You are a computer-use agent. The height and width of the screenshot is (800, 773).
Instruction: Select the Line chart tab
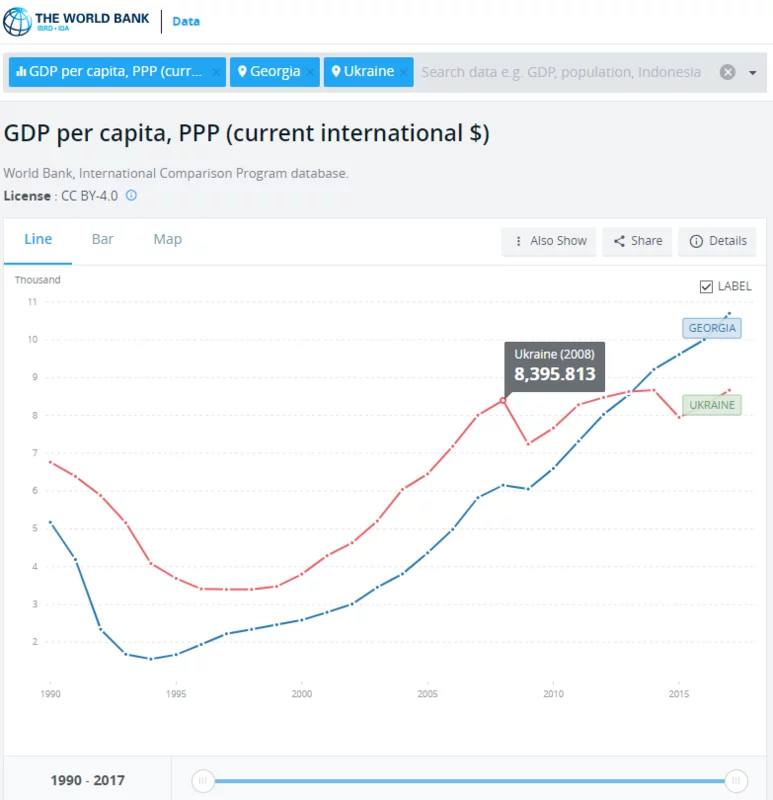(38, 239)
